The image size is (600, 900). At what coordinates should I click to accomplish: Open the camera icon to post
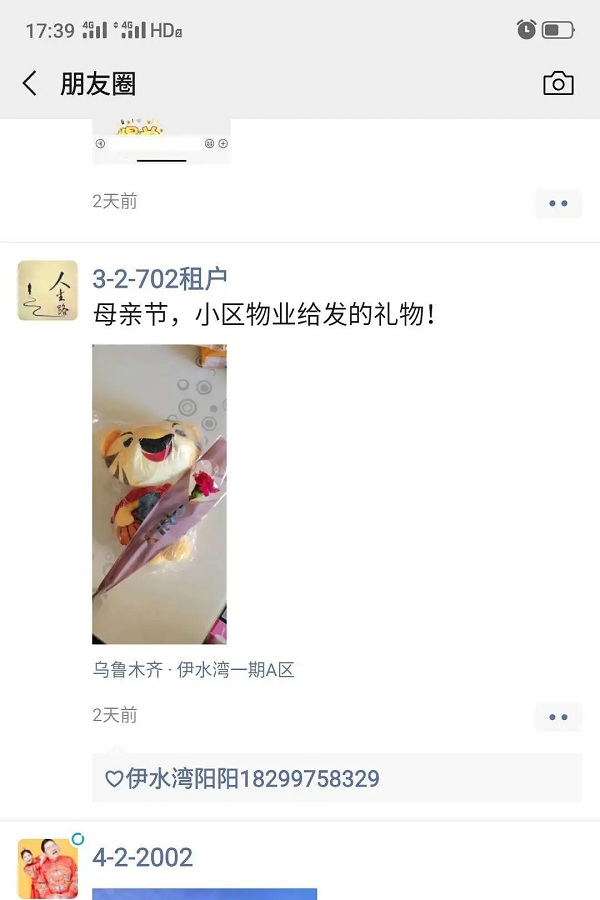tap(558, 83)
